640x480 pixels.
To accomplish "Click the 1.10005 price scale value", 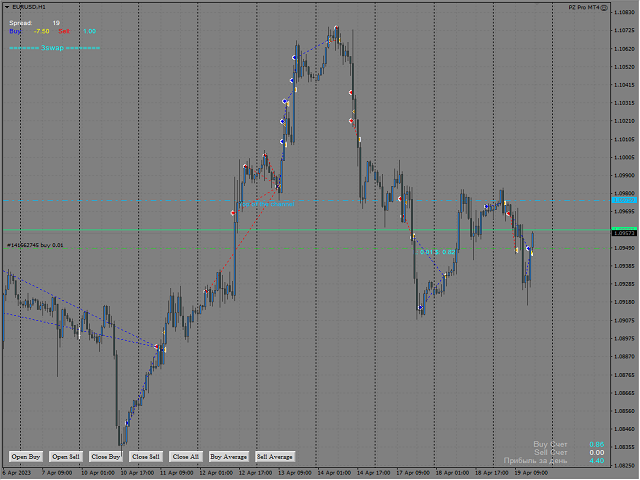I will 624,158.
